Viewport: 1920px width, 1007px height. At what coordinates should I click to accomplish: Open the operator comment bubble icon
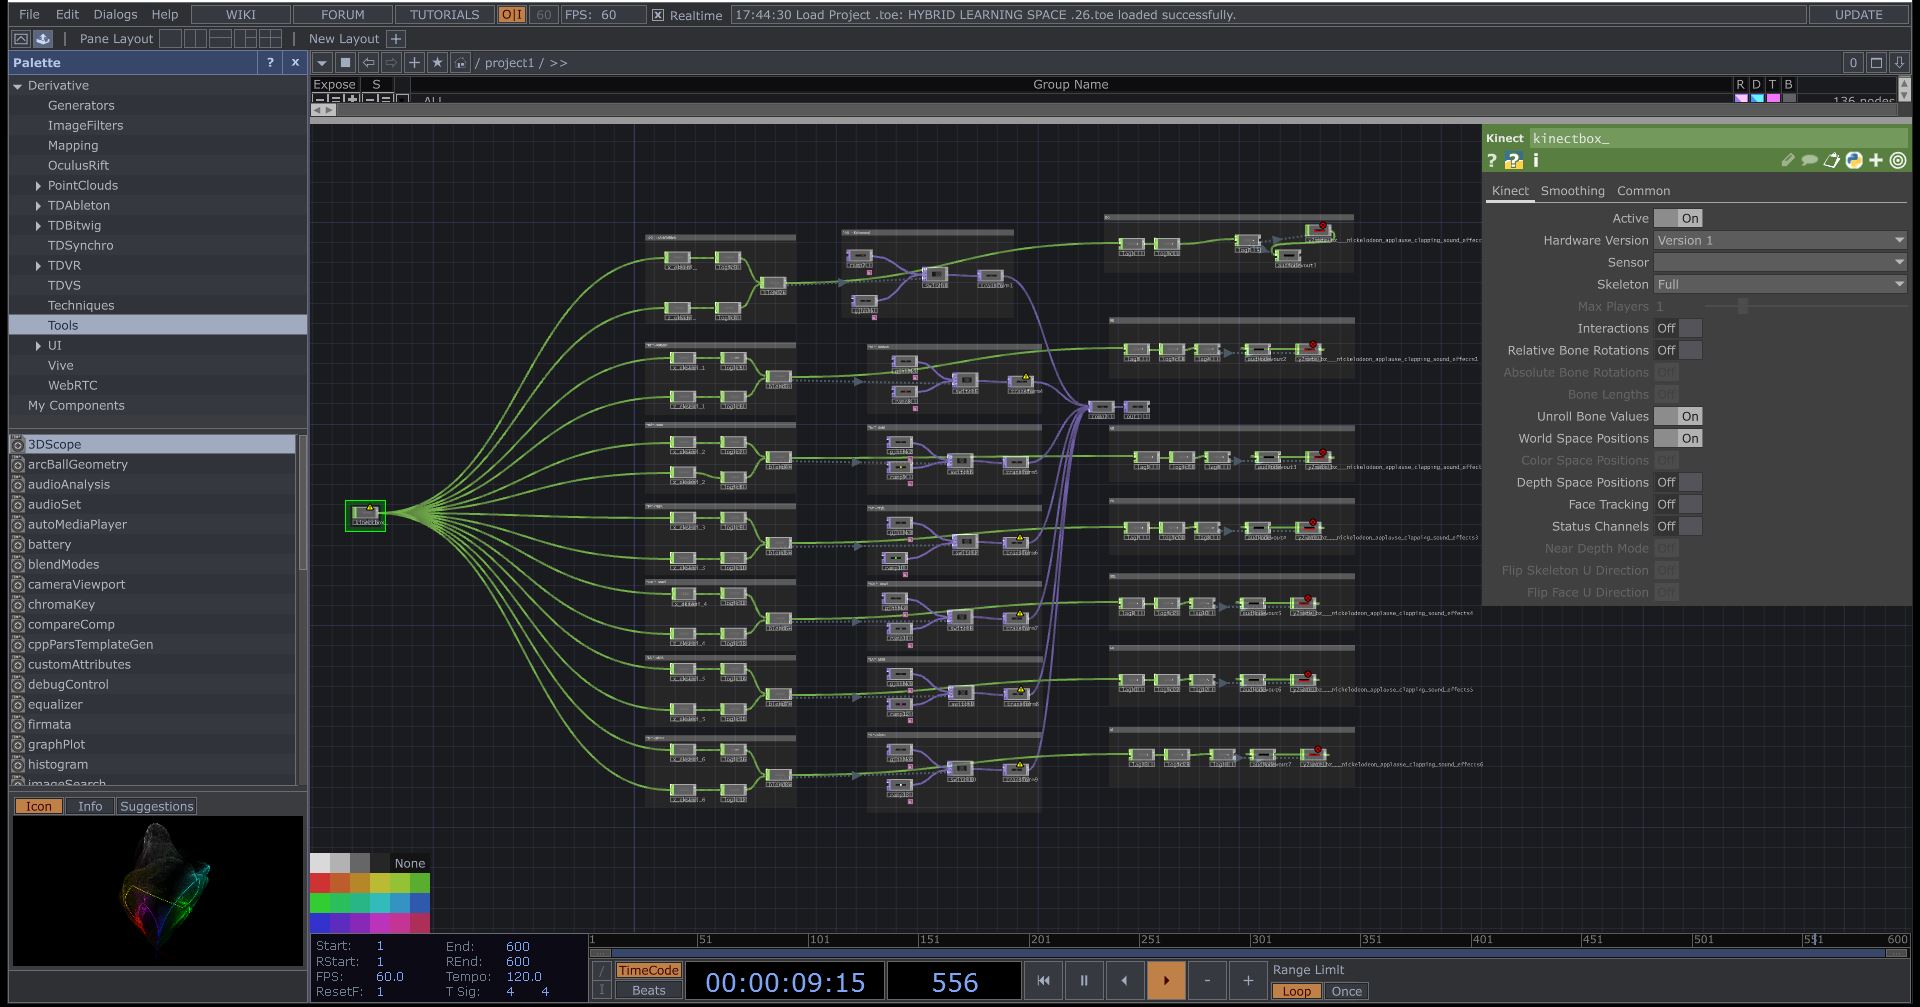(x=1809, y=160)
